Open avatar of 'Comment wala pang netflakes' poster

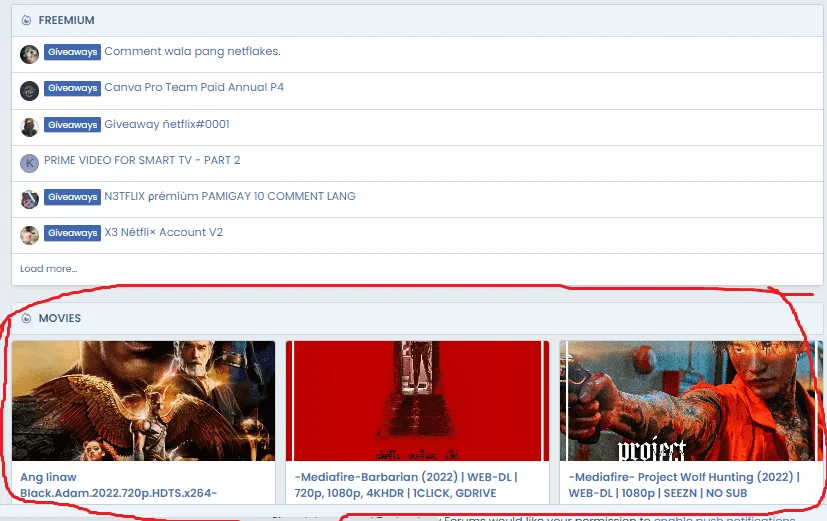30,54
